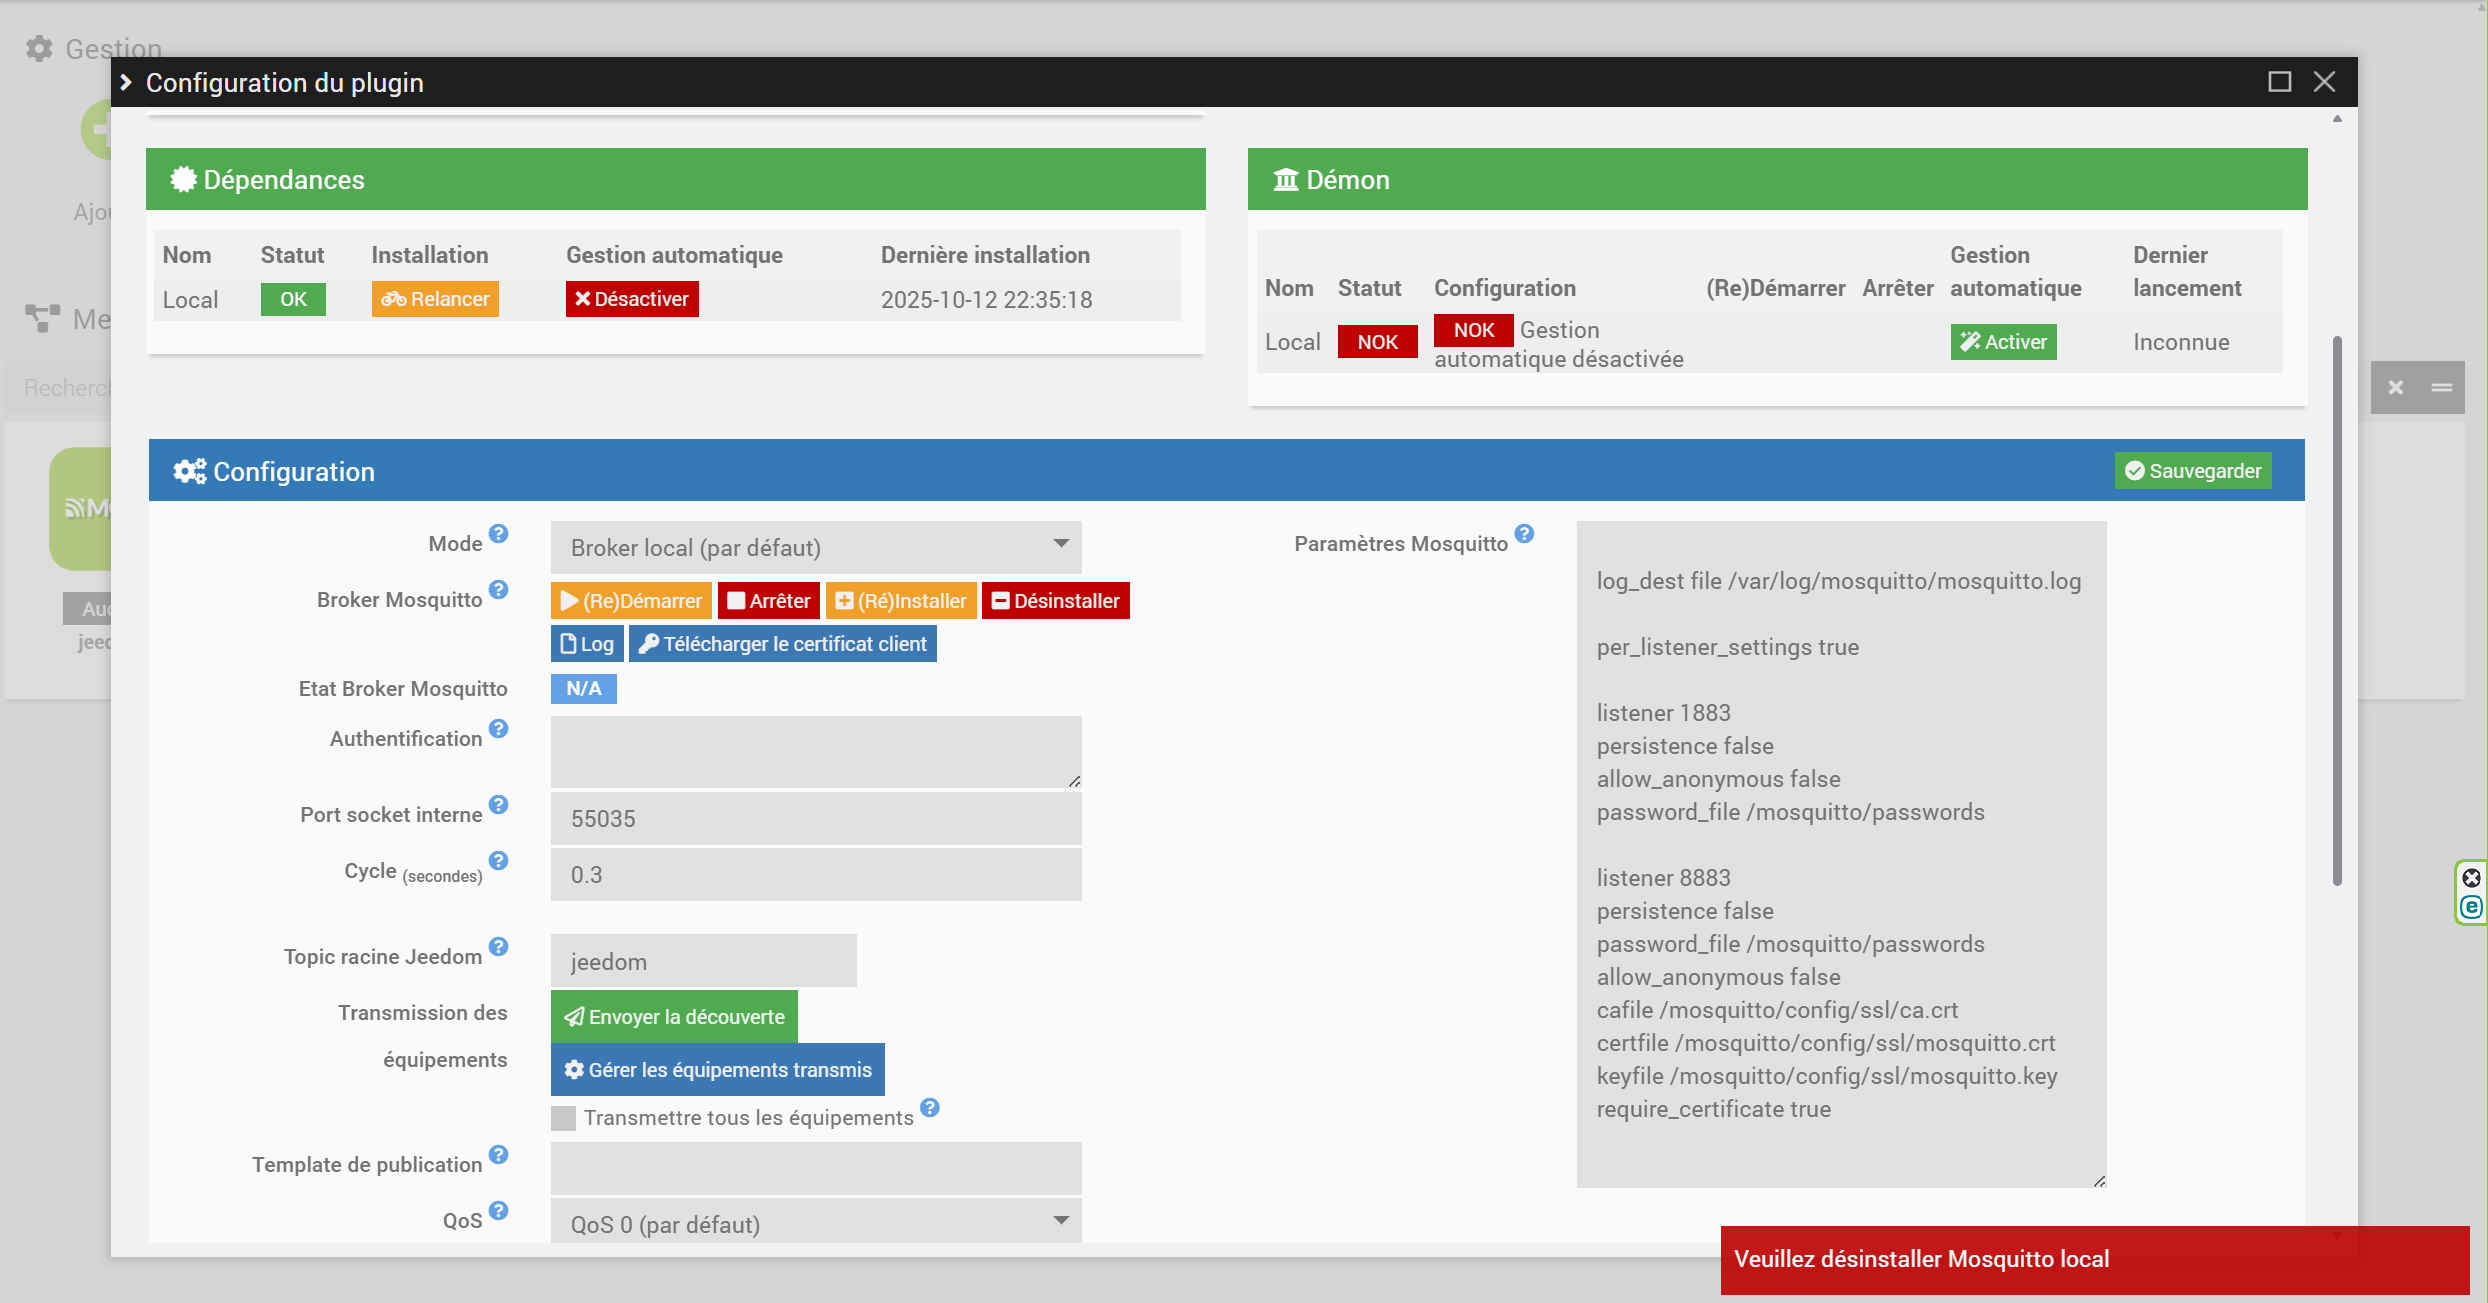Check Transmettre tous les équipements checkbox

564,1118
